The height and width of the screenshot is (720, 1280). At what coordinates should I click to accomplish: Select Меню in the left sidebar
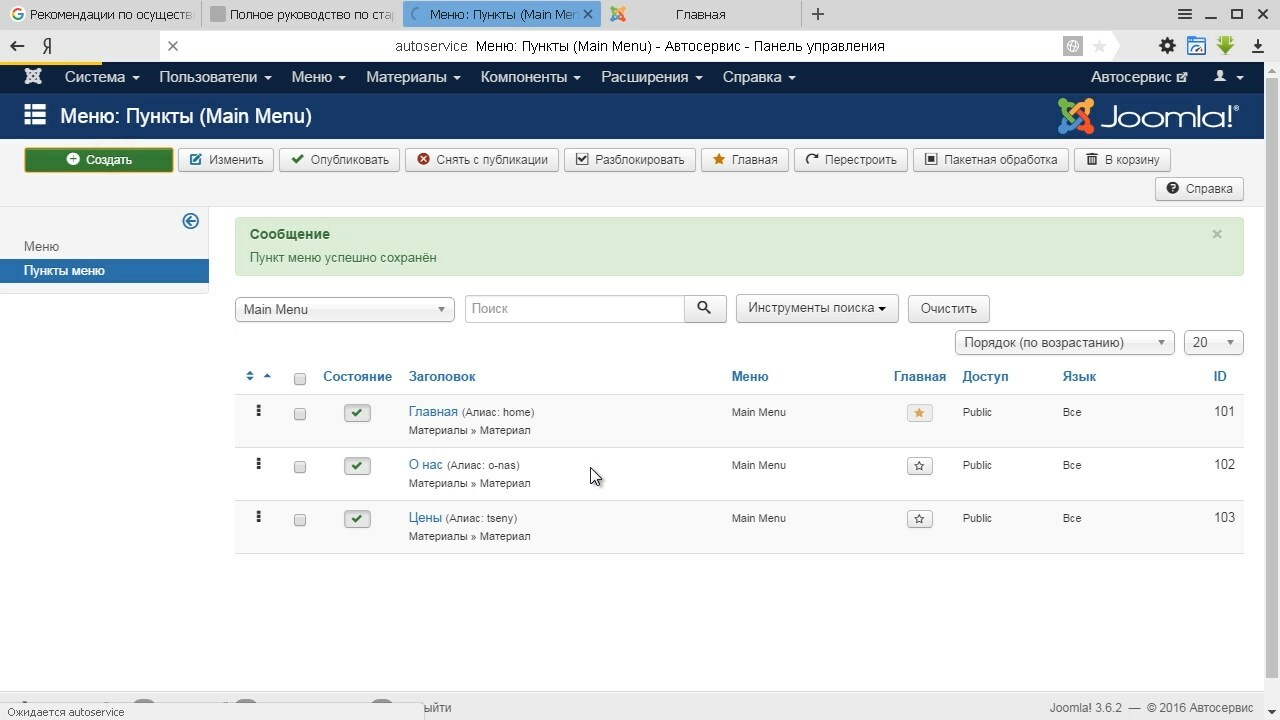pos(42,246)
